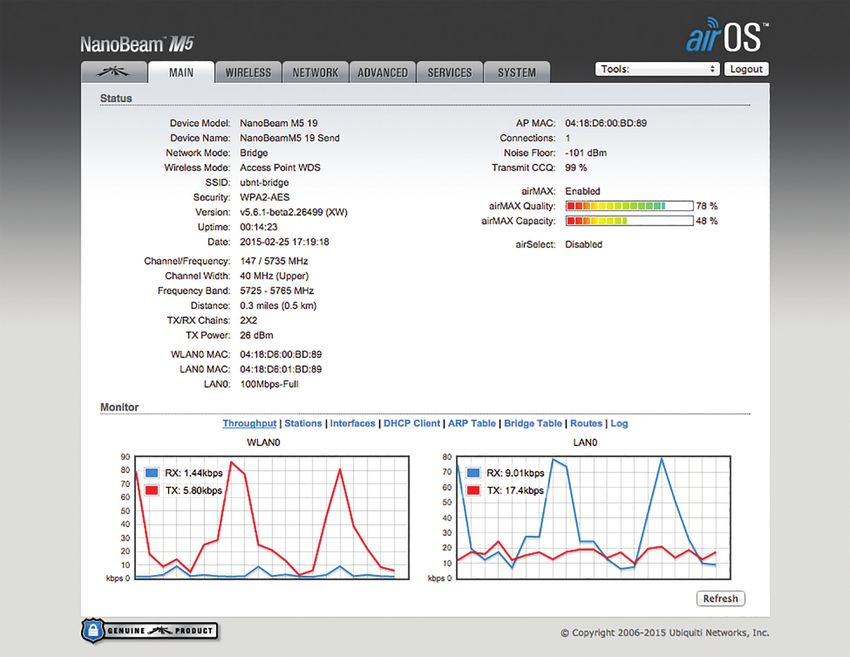Open the Throughput monitor link
850x657 pixels.
click(x=249, y=423)
